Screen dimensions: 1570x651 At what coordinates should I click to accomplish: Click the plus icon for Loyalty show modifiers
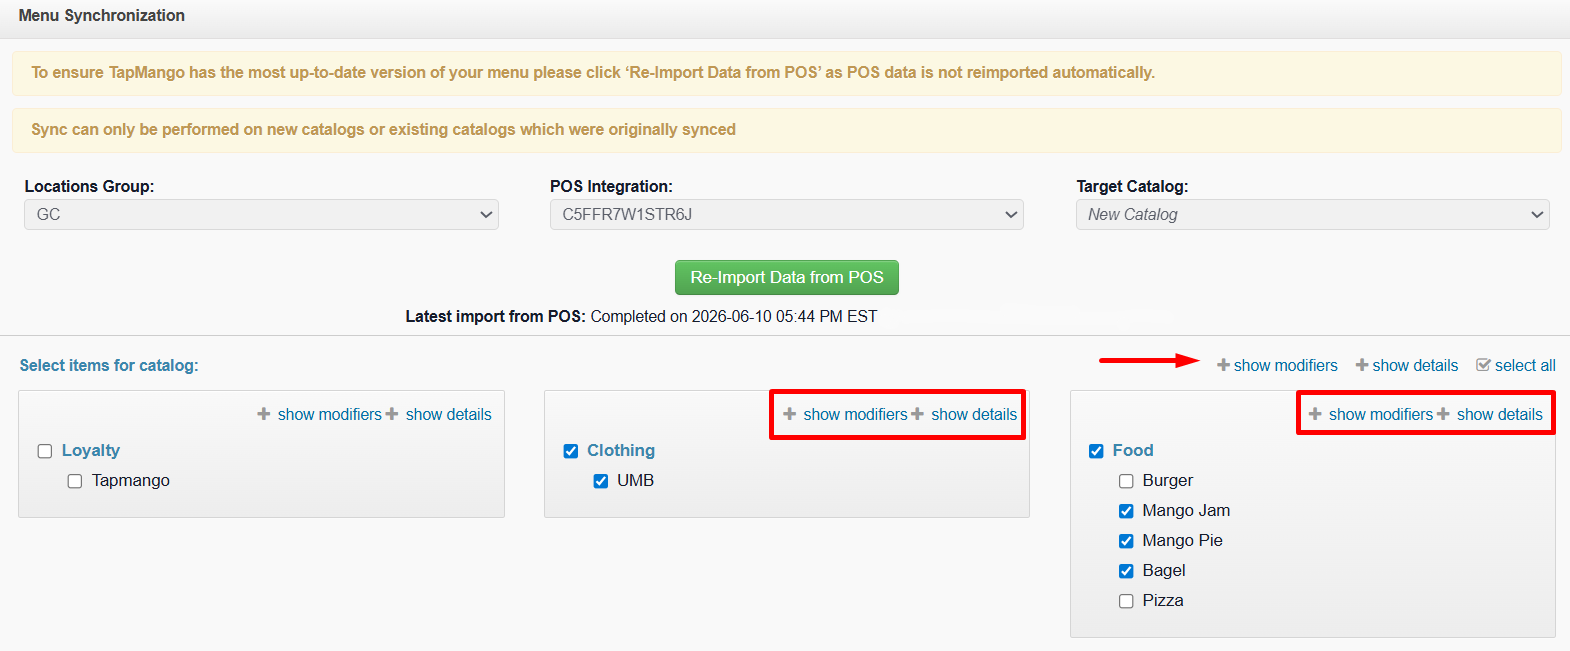click(x=264, y=414)
